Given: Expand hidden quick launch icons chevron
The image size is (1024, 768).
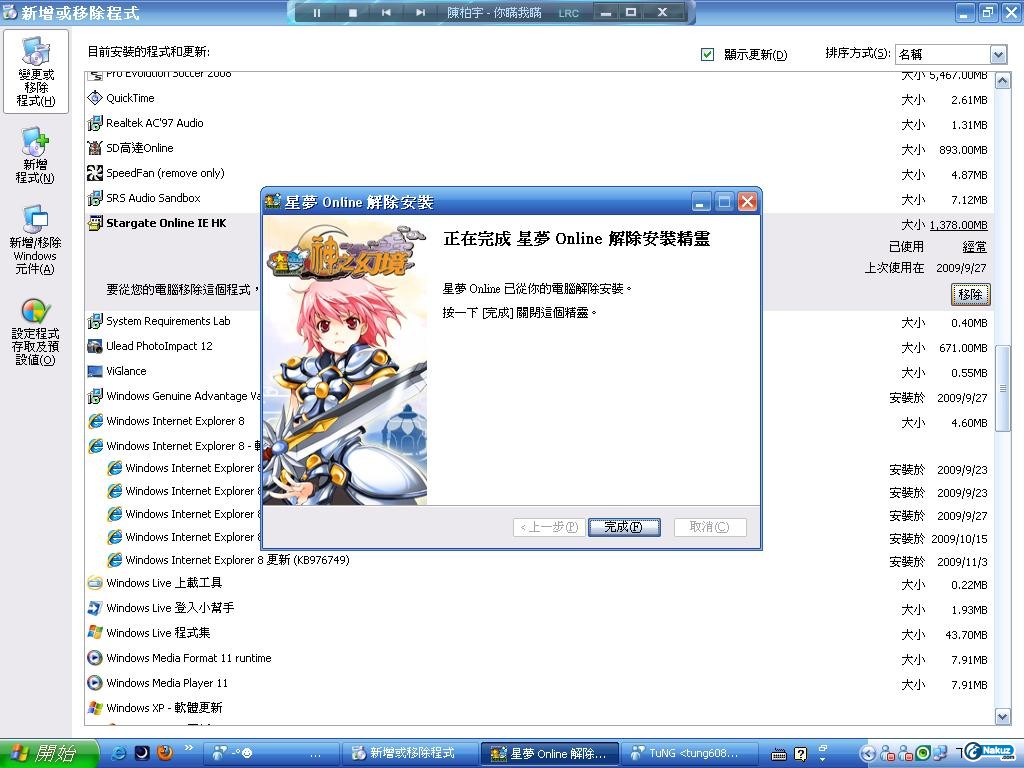Looking at the screenshot, I should (x=189, y=748).
